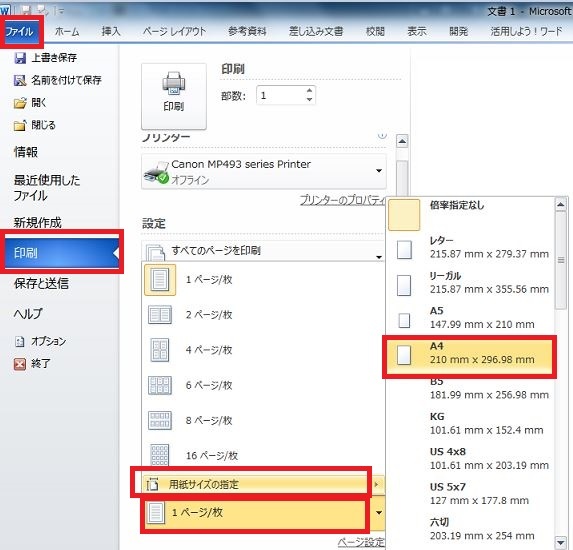Image resolution: width=573 pixels, height=550 pixels.
Task: Choose KG 101.61 mm x 152.4 mm
Action: click(x=470, y=423)
